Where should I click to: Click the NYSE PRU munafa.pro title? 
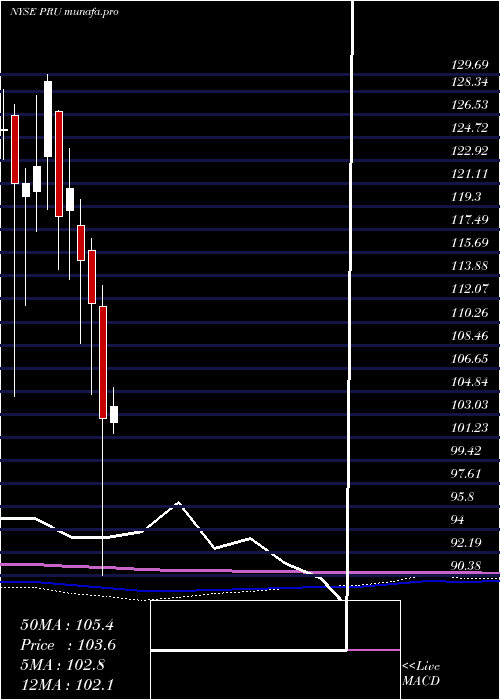[64, 12]
